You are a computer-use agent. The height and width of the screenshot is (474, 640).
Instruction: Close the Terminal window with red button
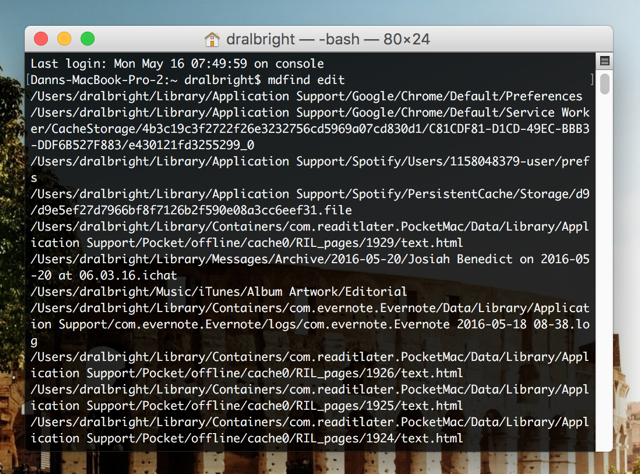pos(42,40)
